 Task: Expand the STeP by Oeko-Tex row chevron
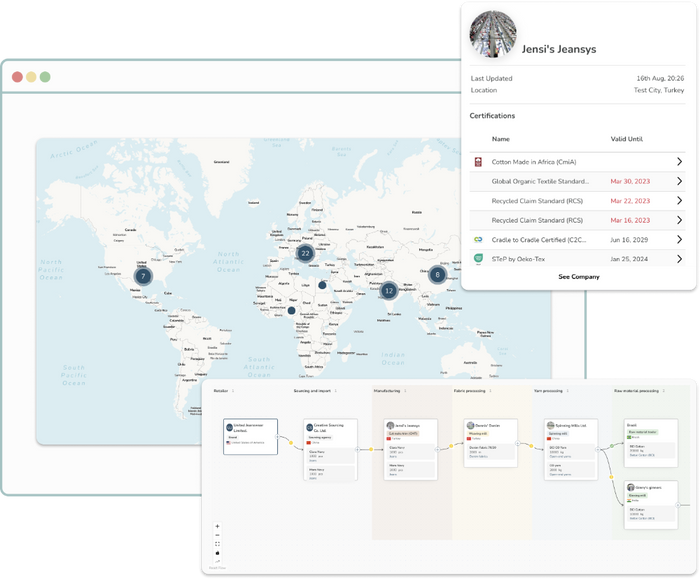[679, 258]
